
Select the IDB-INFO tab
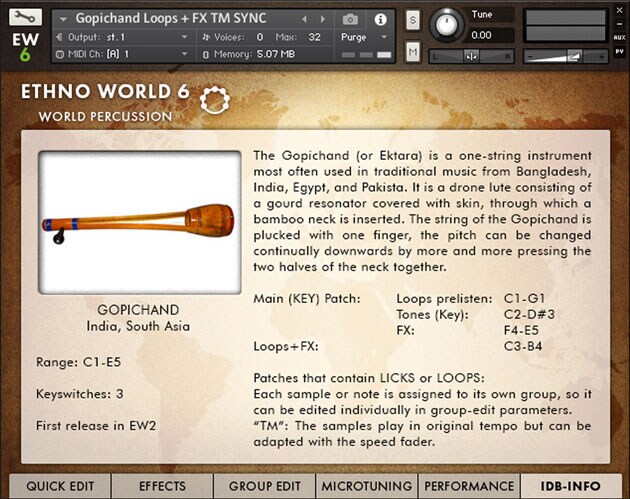pyautogui.click(x=571, y=486)
